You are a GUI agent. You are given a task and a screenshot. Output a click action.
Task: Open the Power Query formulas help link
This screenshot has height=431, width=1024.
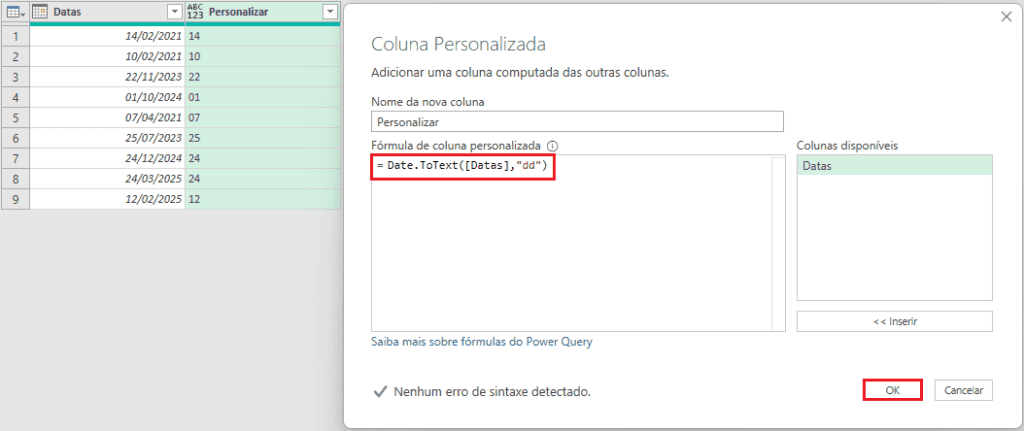click(x=482, y=342)
